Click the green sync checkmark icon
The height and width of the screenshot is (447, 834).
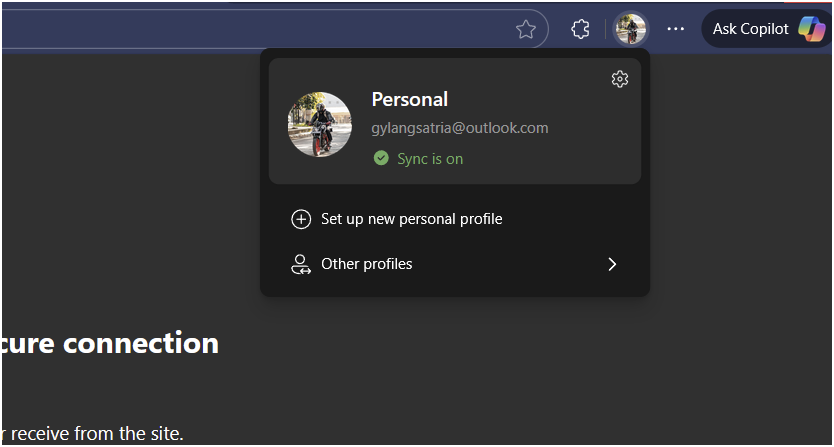[381, 158]
